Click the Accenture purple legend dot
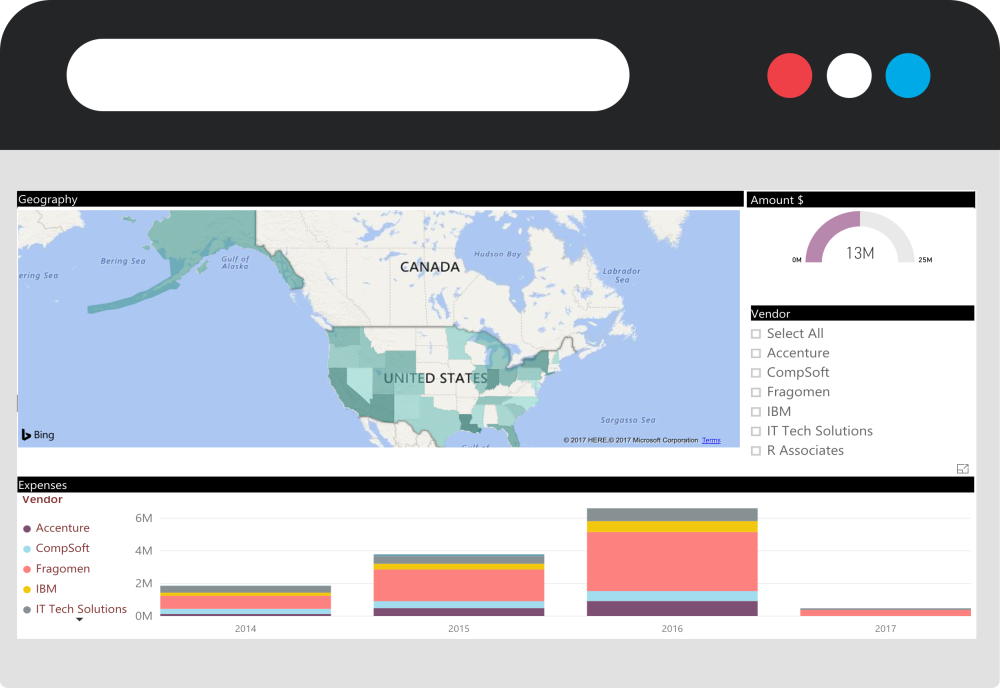Screen dimensions: 1000x688 pyautogui.click(x=26, y=529)
